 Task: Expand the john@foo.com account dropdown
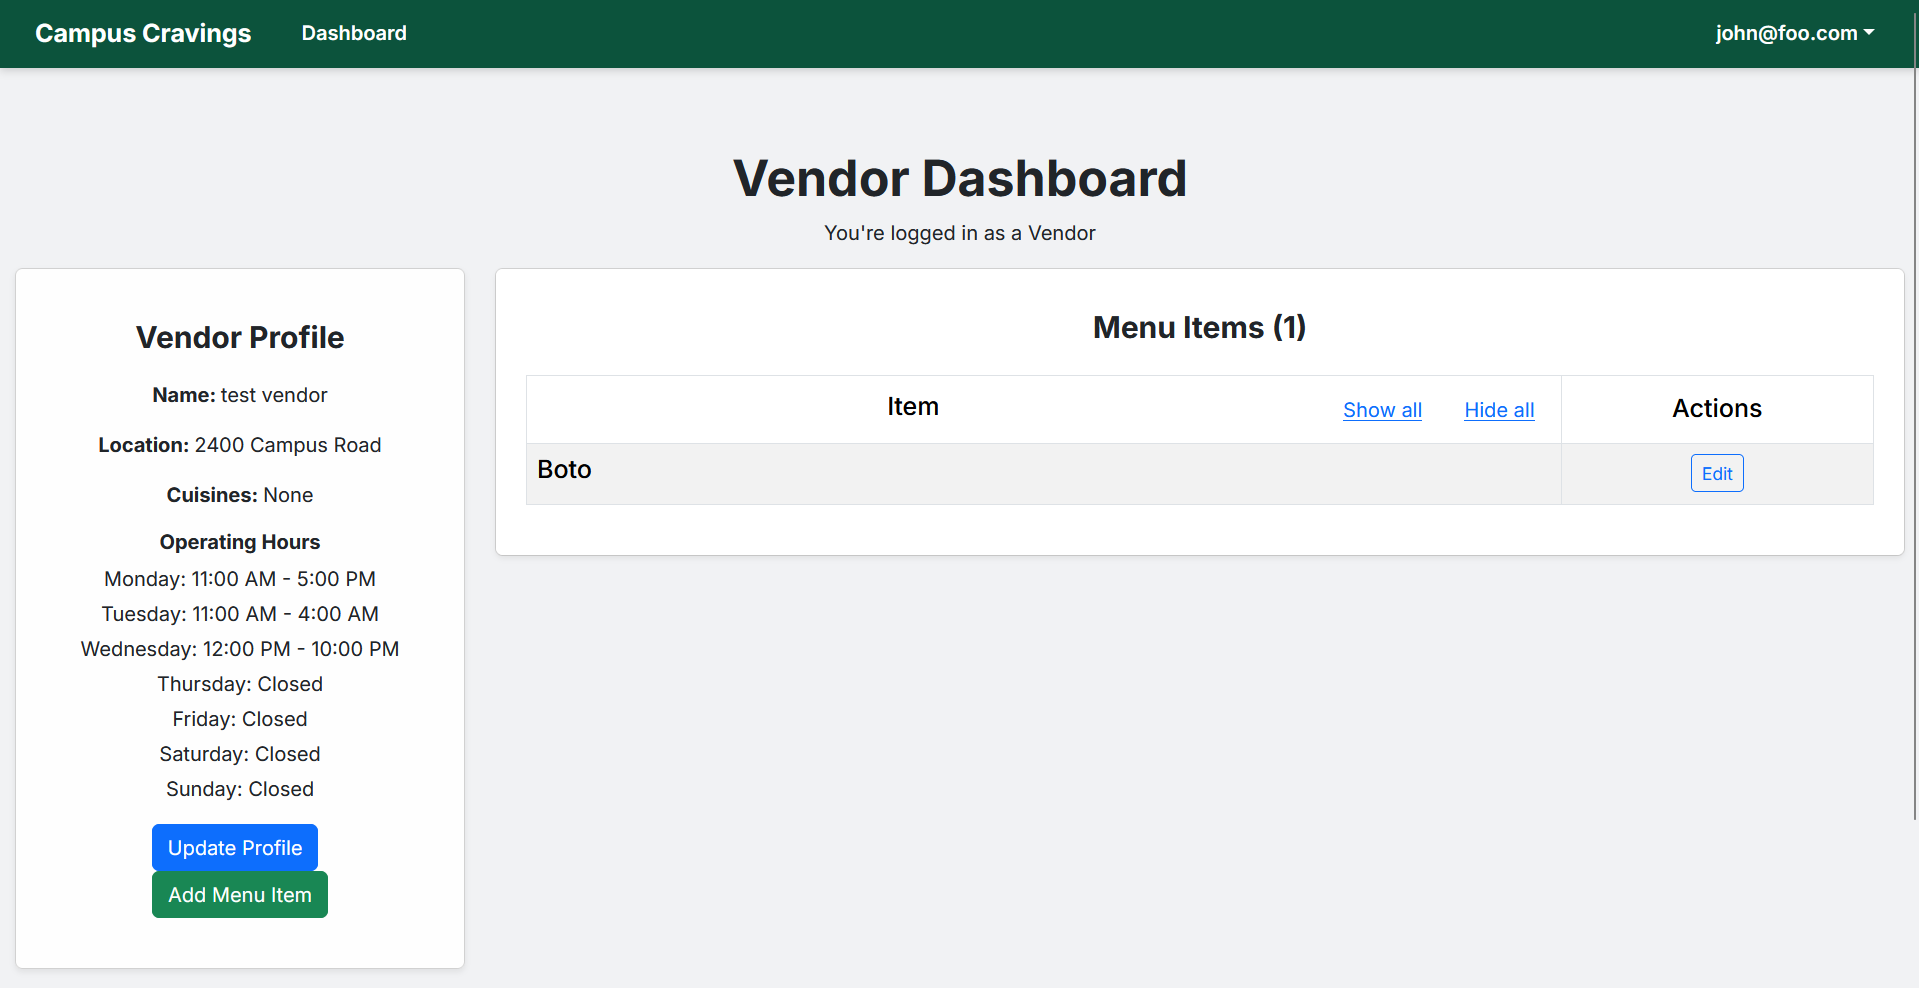[x=1786, y=33]
